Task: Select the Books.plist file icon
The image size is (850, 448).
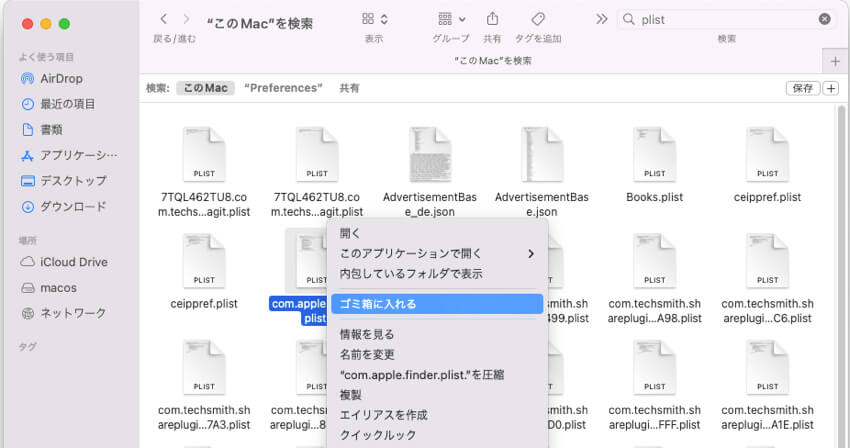Action: [654, 155]
